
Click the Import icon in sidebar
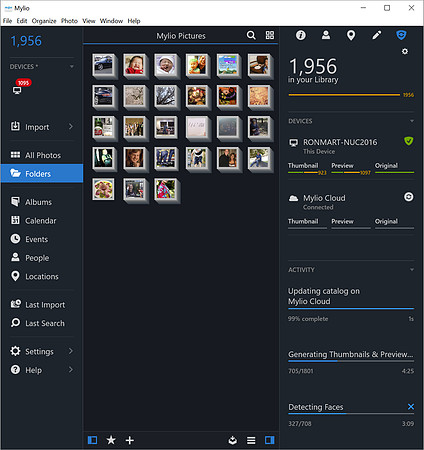pos(15,126)
